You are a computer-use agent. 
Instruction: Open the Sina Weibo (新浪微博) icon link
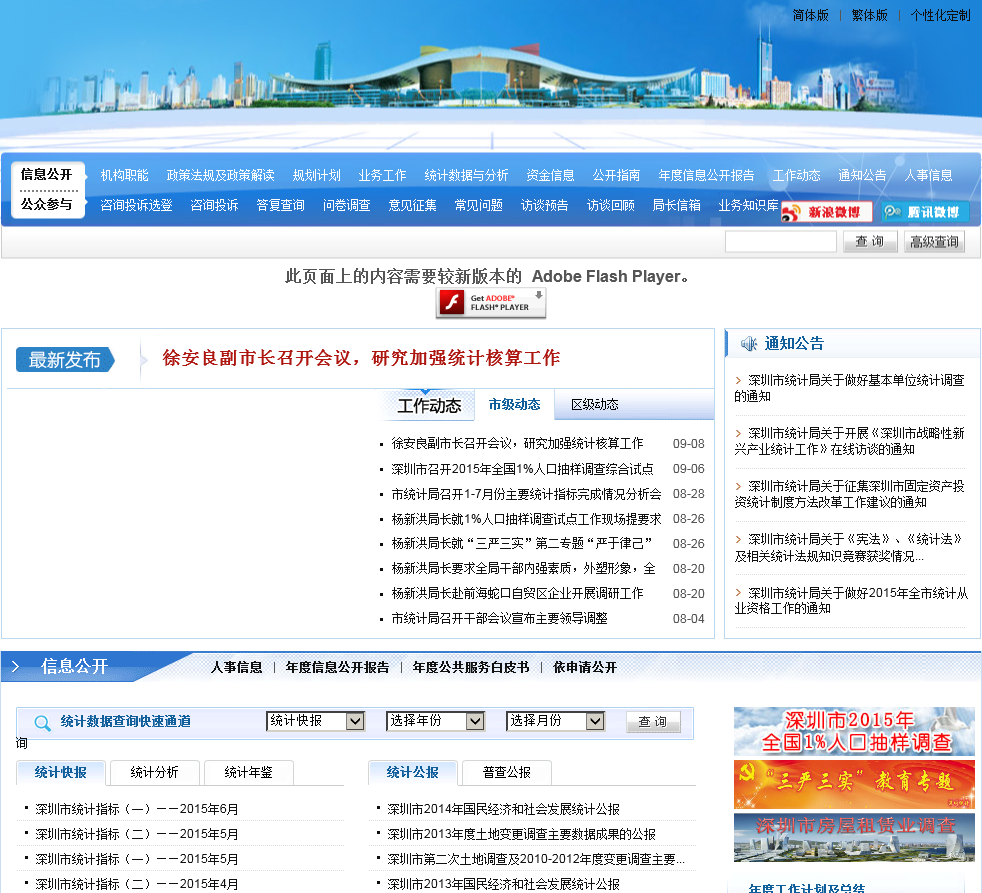[827, 212]
